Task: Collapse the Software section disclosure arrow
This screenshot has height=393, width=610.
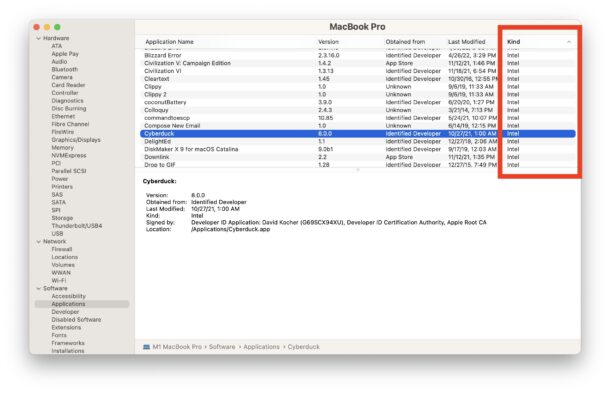Action: pos(39,288)
